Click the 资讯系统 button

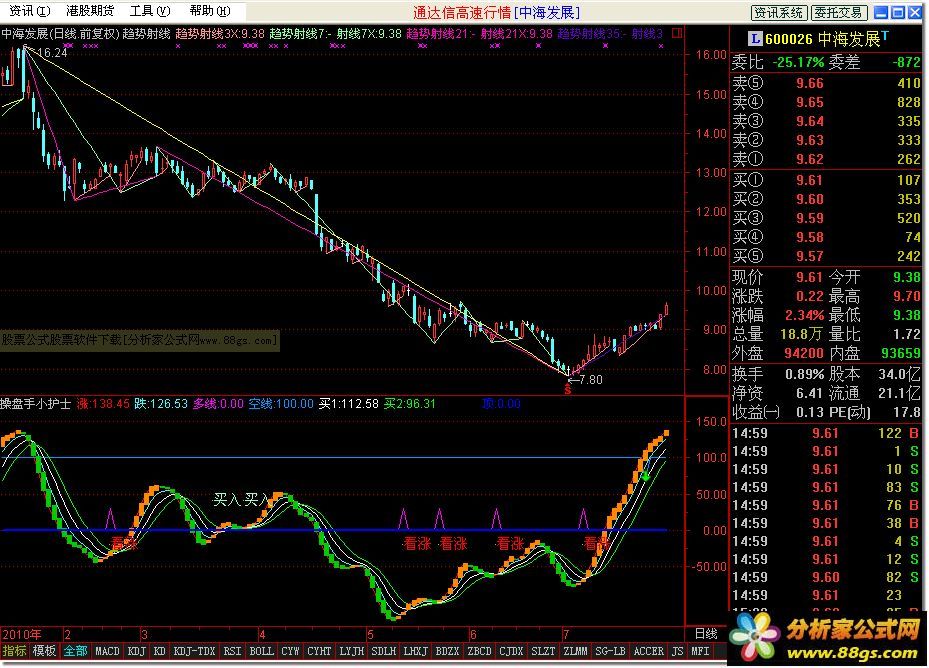tap(778, 12)
